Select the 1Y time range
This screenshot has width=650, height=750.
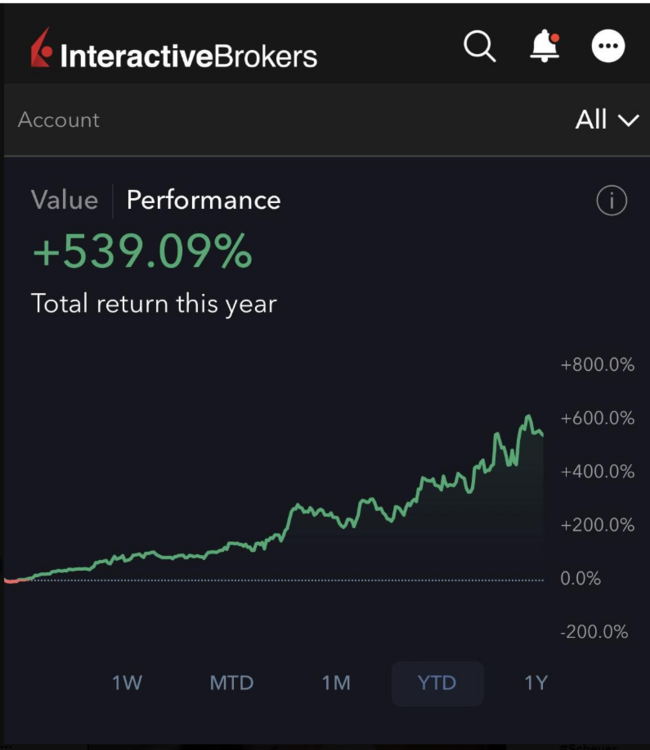click(x=536, y=683)
